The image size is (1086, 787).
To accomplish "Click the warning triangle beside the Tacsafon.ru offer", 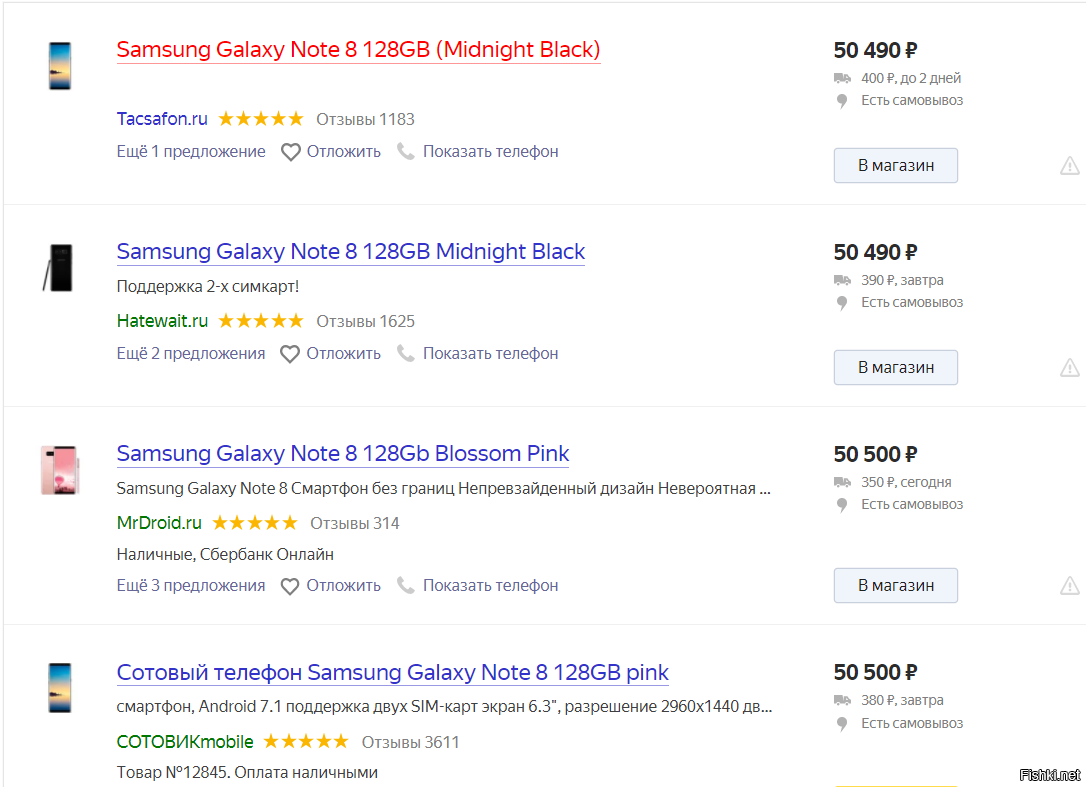I will pos(1069,166).
